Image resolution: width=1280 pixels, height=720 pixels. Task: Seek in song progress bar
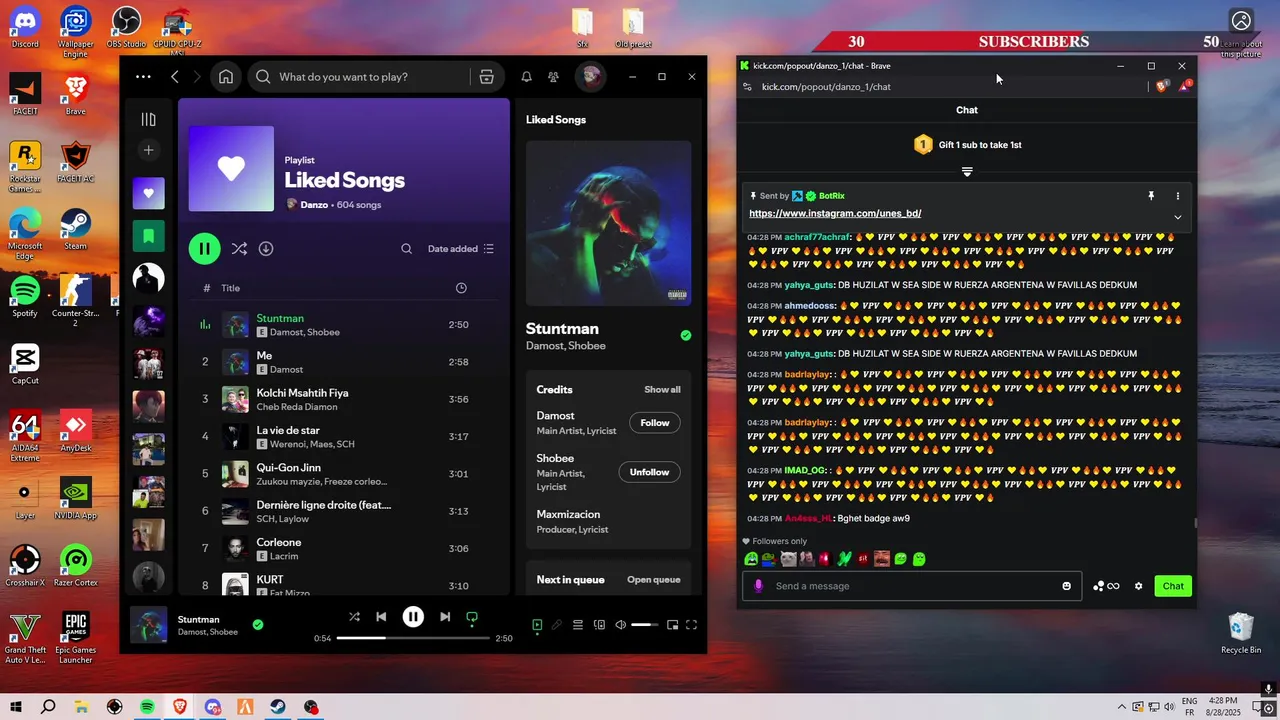tap(413, 638)
